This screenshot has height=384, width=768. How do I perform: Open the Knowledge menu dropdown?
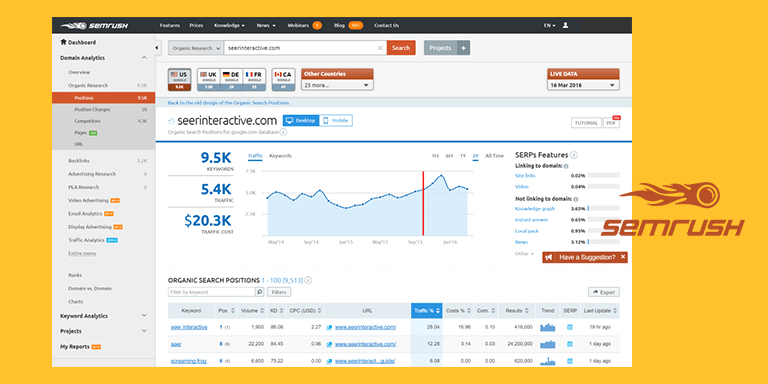coord(229,25)
